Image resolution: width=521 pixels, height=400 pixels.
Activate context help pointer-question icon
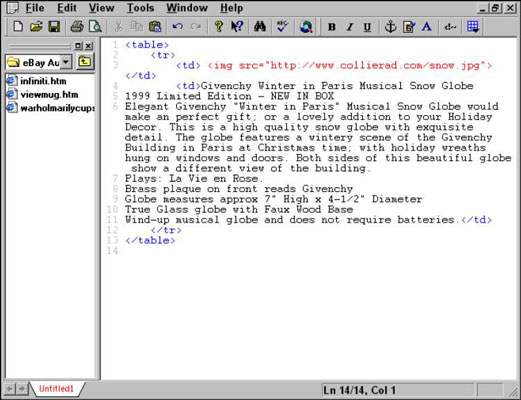(237, 26)
